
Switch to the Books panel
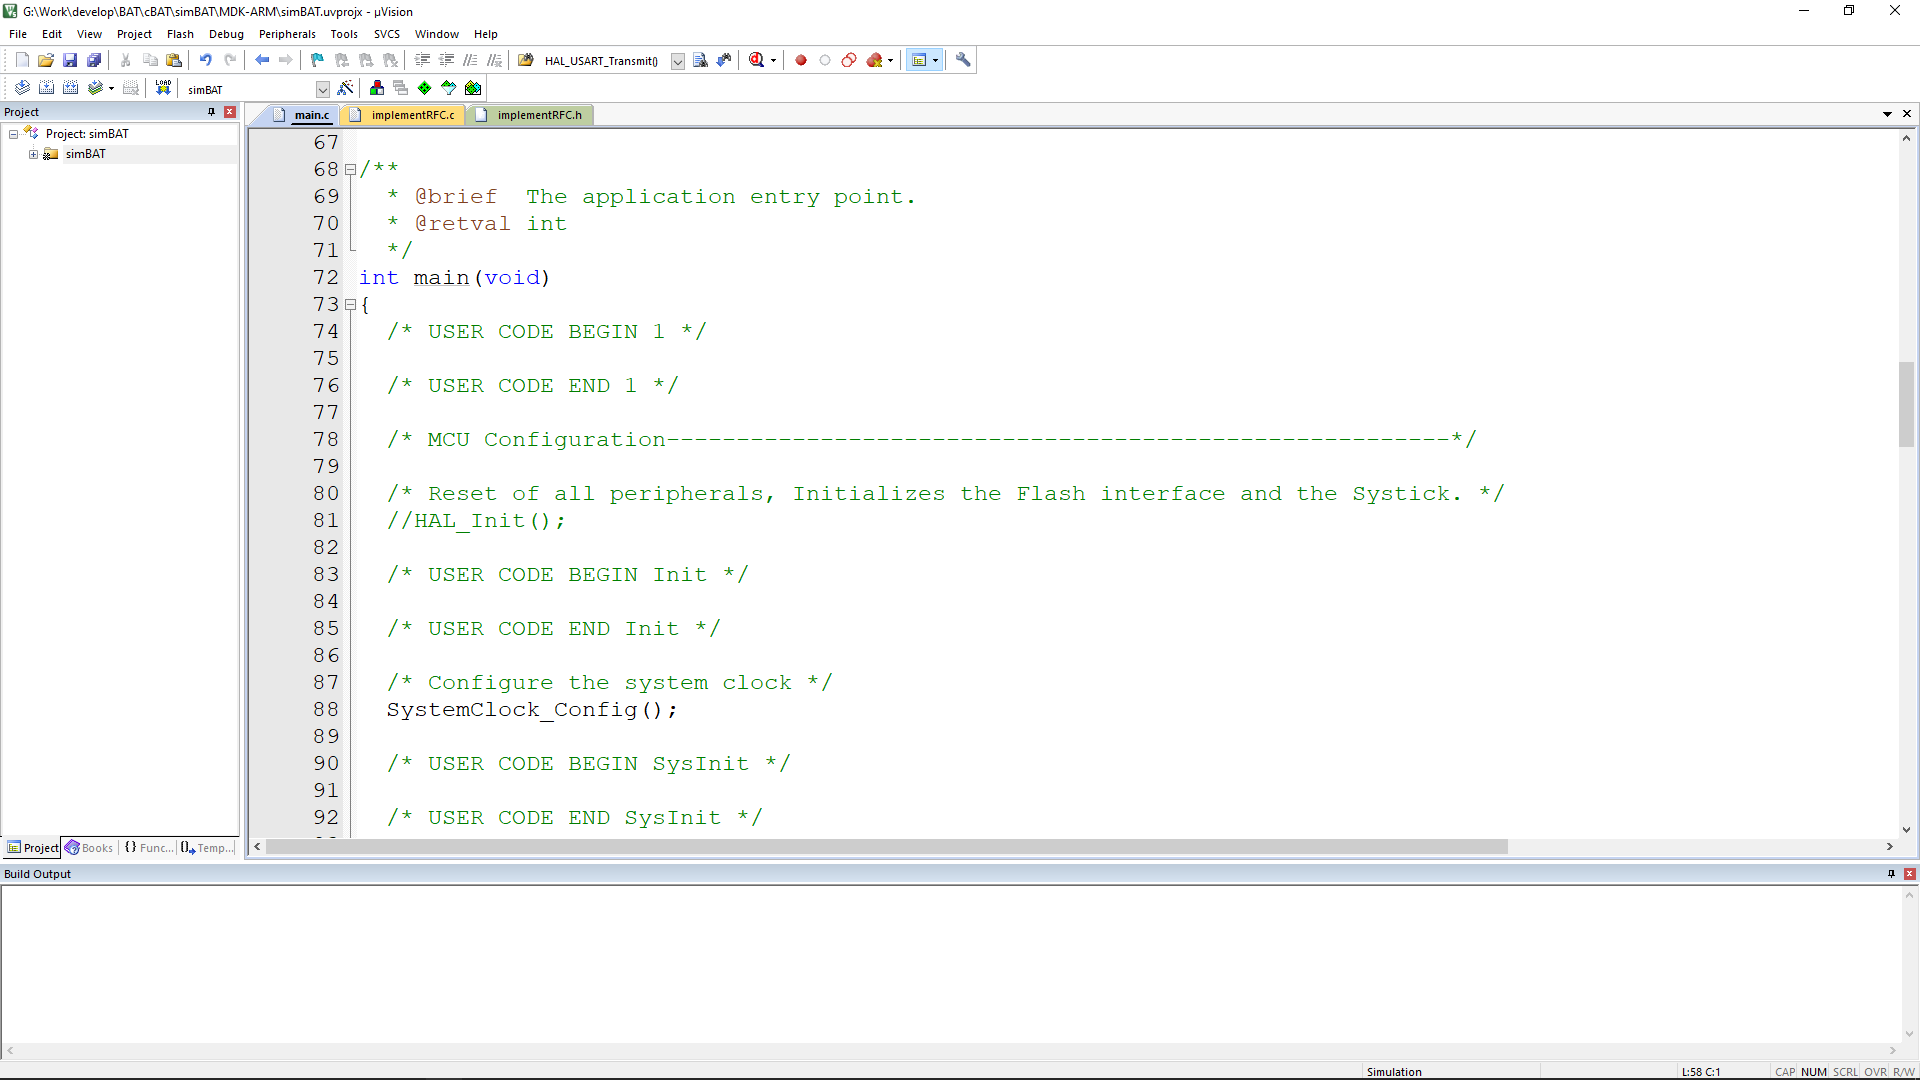click(89, 847)
